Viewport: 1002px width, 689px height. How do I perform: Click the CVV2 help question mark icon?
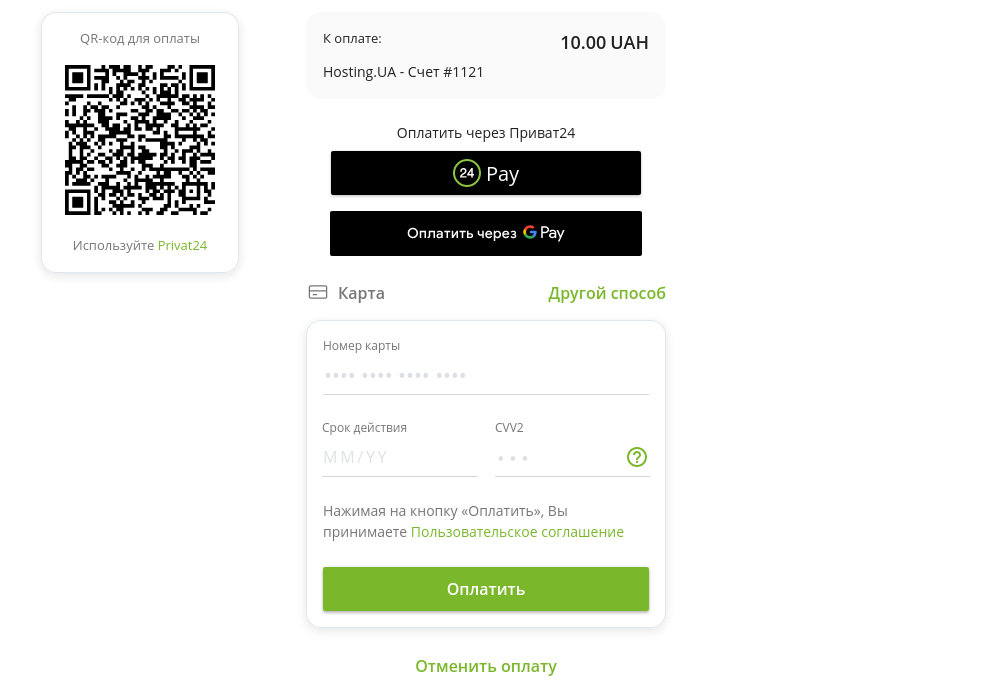(x=636, y=457)
